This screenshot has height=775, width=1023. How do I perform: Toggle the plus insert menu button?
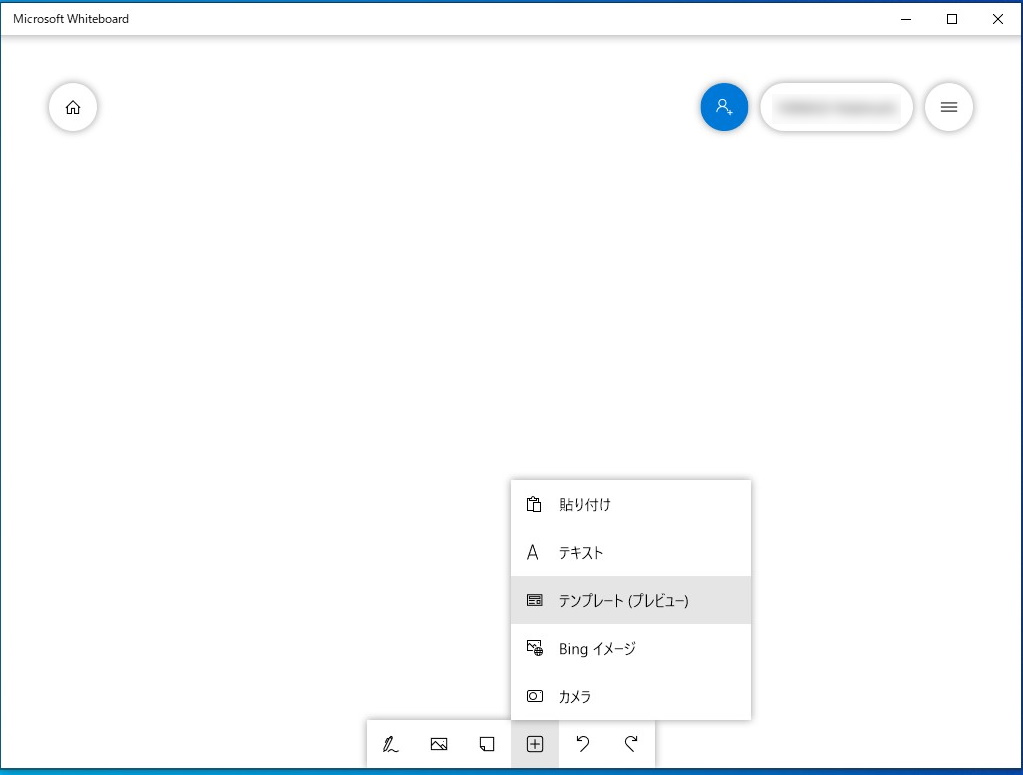(x=535, y=744)
